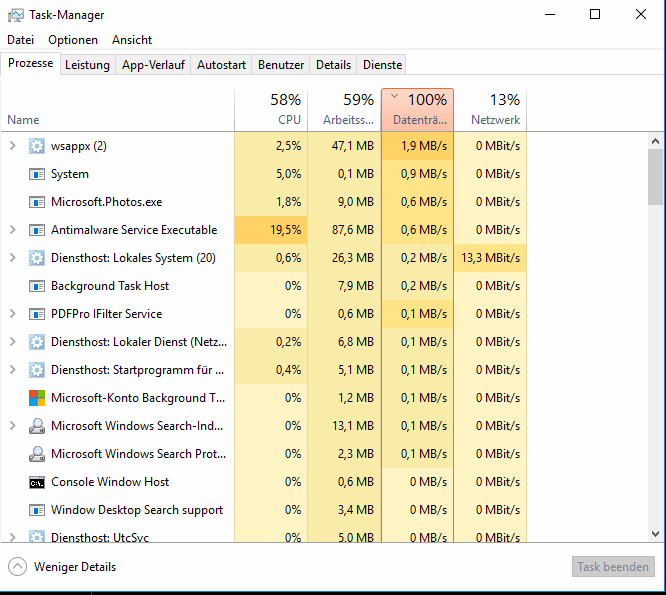Image resolution: width=666 pixels, height=595 pixels.
Task: Switch to the Leistung tab
Action: coord(87,65)
